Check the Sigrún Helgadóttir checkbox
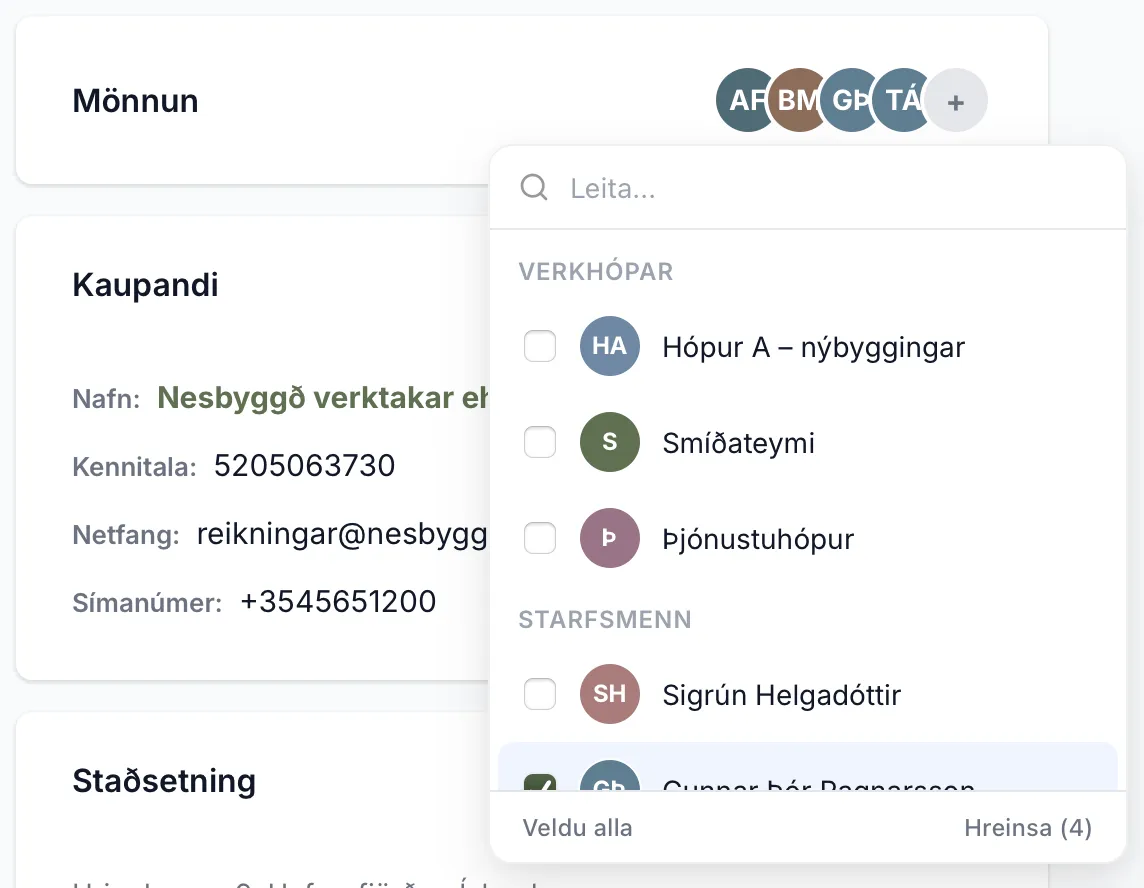 540,694
